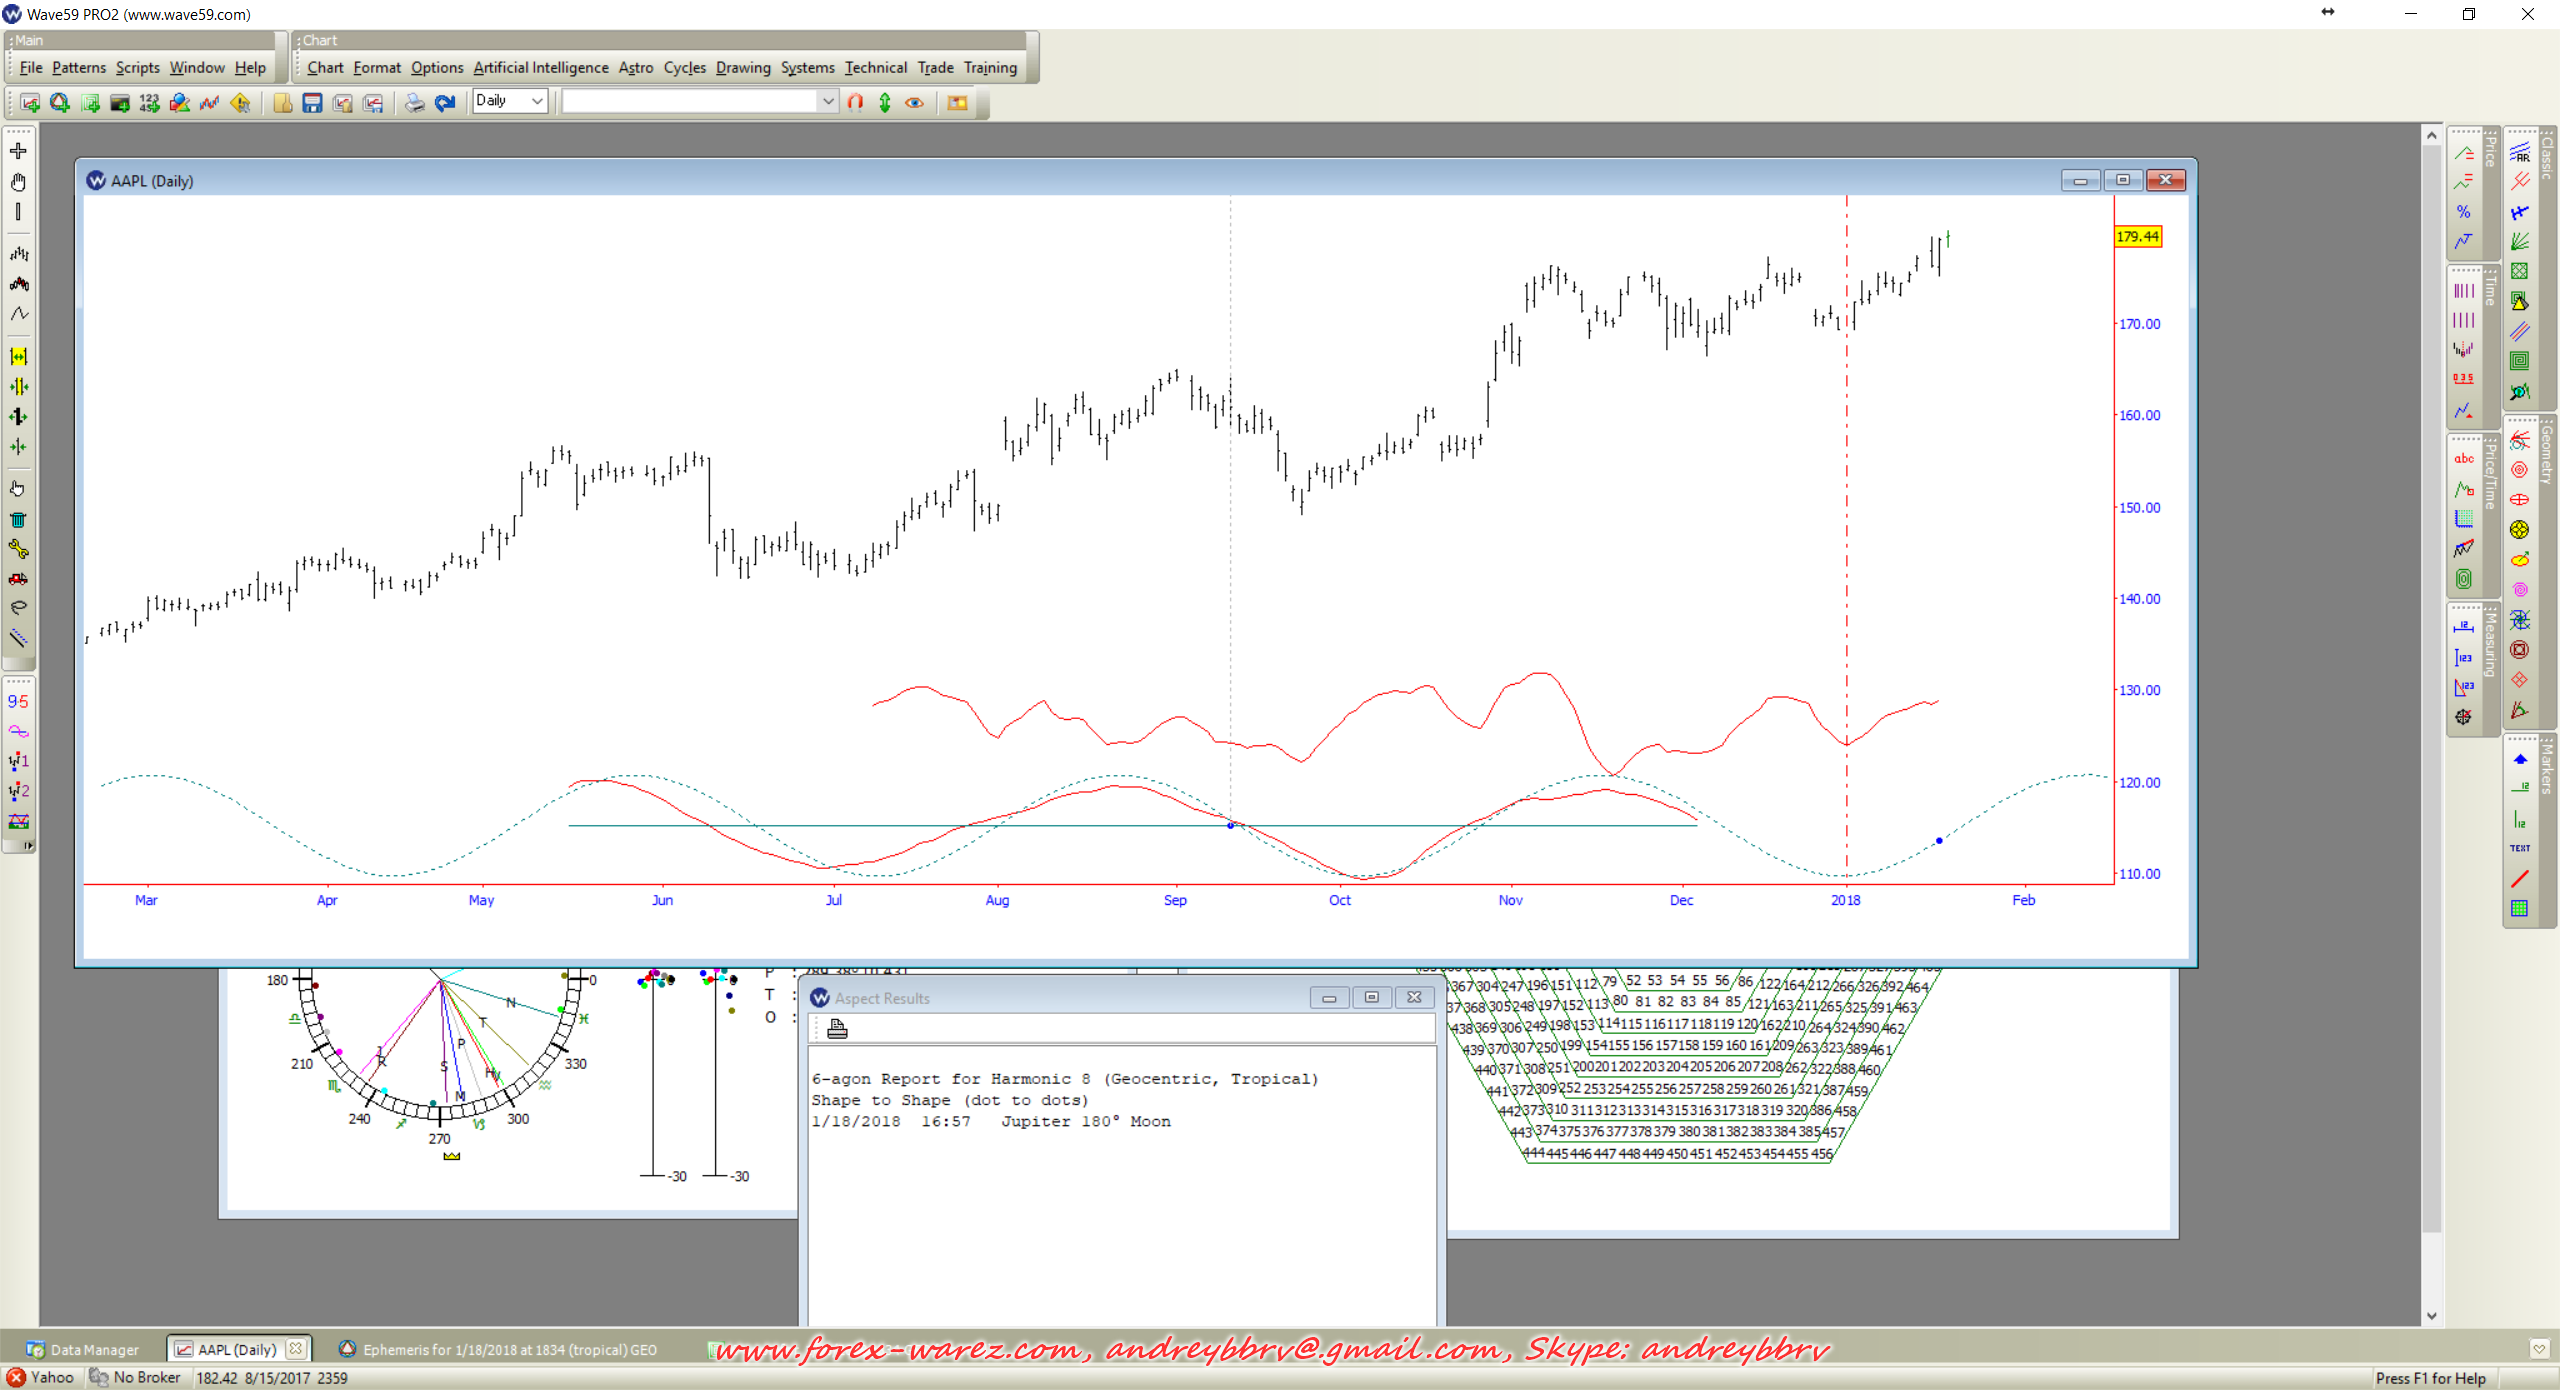The width and height of the screenshot is (2560, 1390).
Task: Click the yellow wrench settings tool
Action: [x=18, y=549]
